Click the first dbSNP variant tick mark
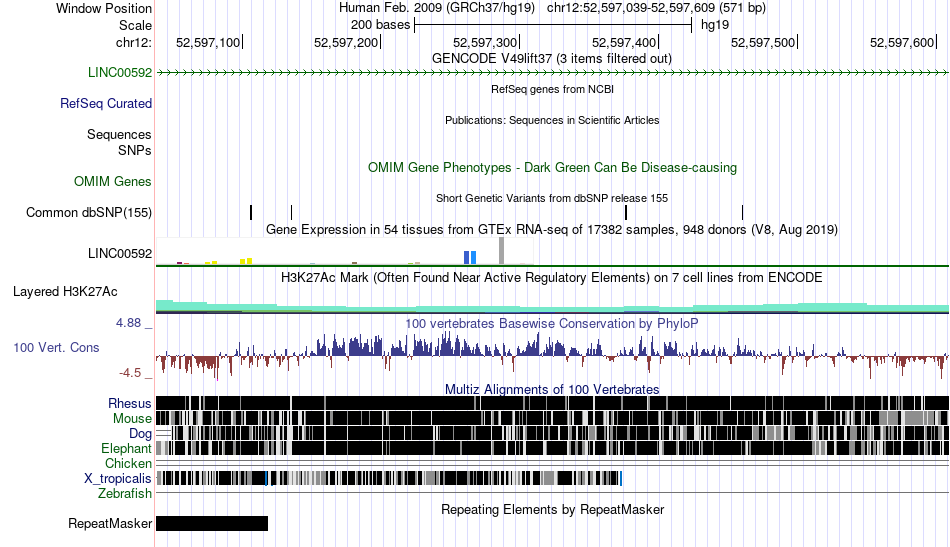This screenshot has height=547, width=950. [x=251, y=213]
